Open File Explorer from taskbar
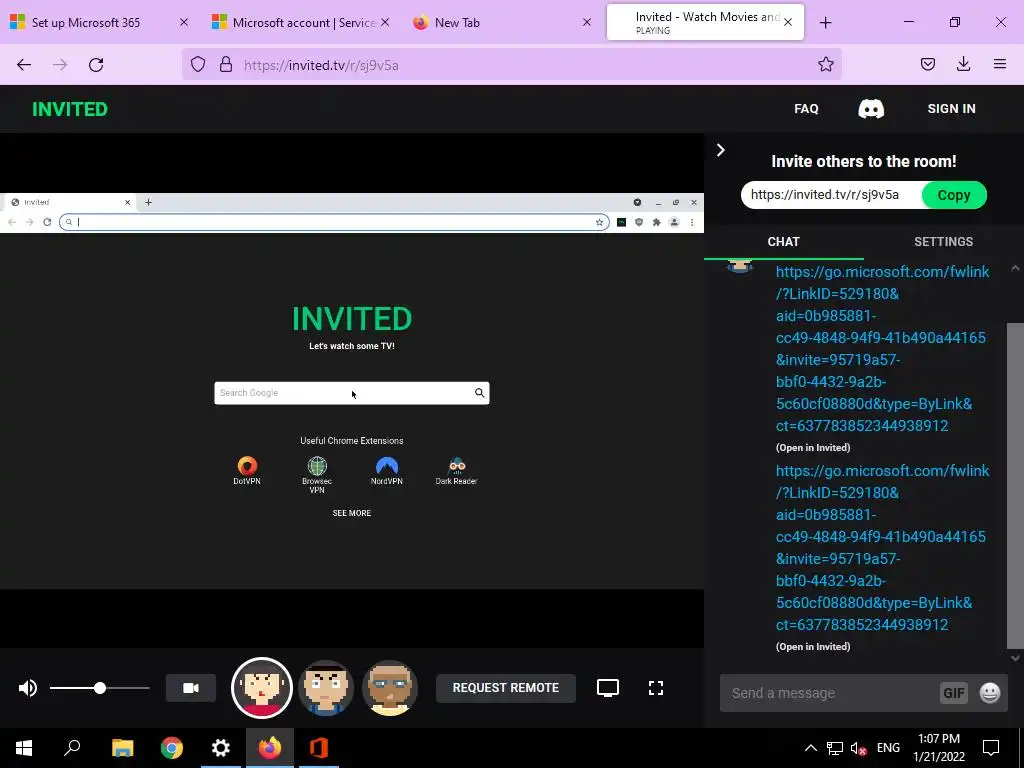The height and width of the screenshot is (768, 1024). (122, 748)
